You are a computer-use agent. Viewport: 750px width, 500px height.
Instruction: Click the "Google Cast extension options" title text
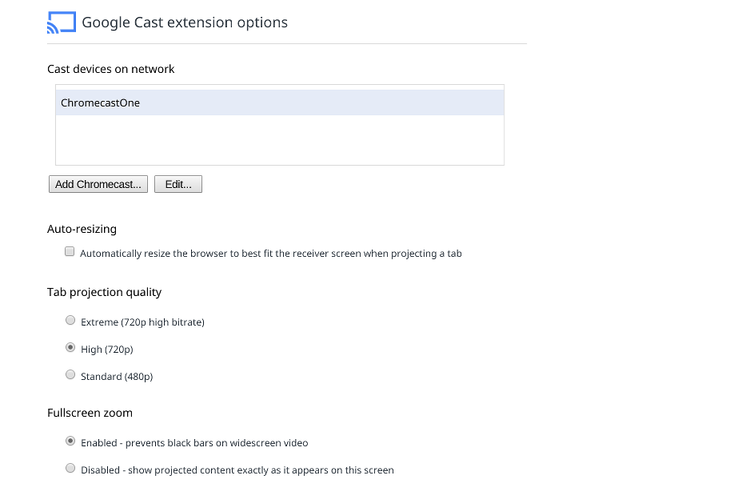[x=184, y=22]
